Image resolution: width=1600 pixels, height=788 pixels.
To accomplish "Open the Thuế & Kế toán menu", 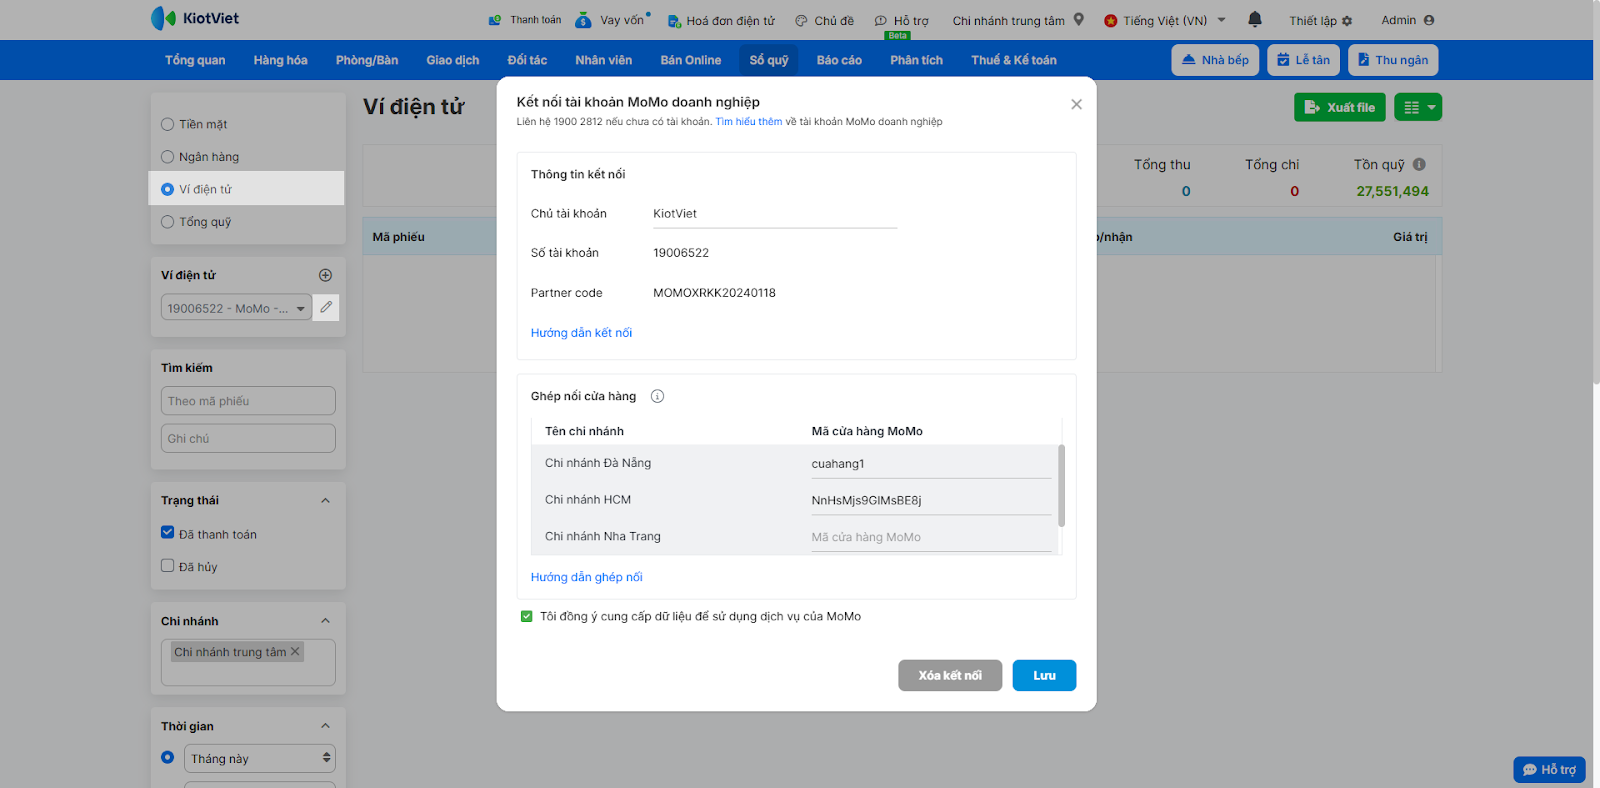I will click(x=1014, y=60).
